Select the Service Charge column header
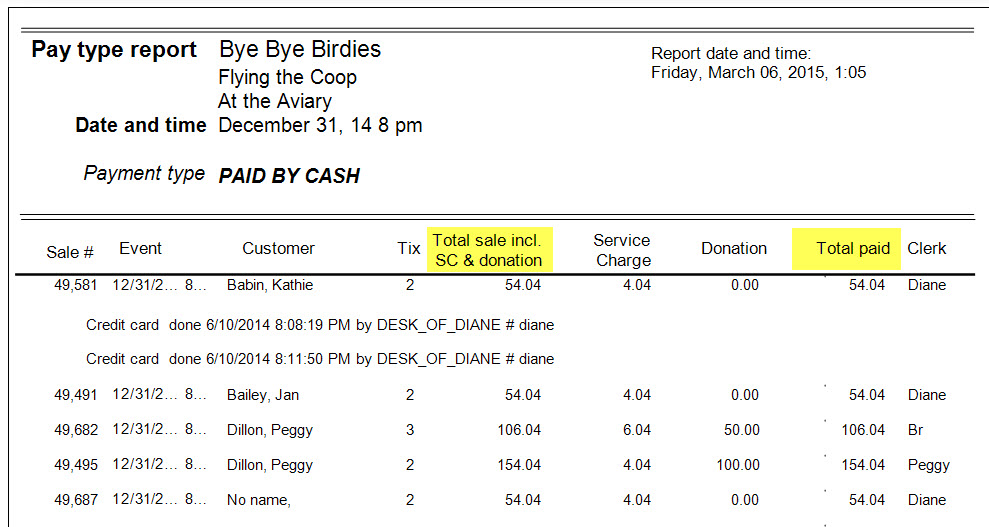 point(623,250)
